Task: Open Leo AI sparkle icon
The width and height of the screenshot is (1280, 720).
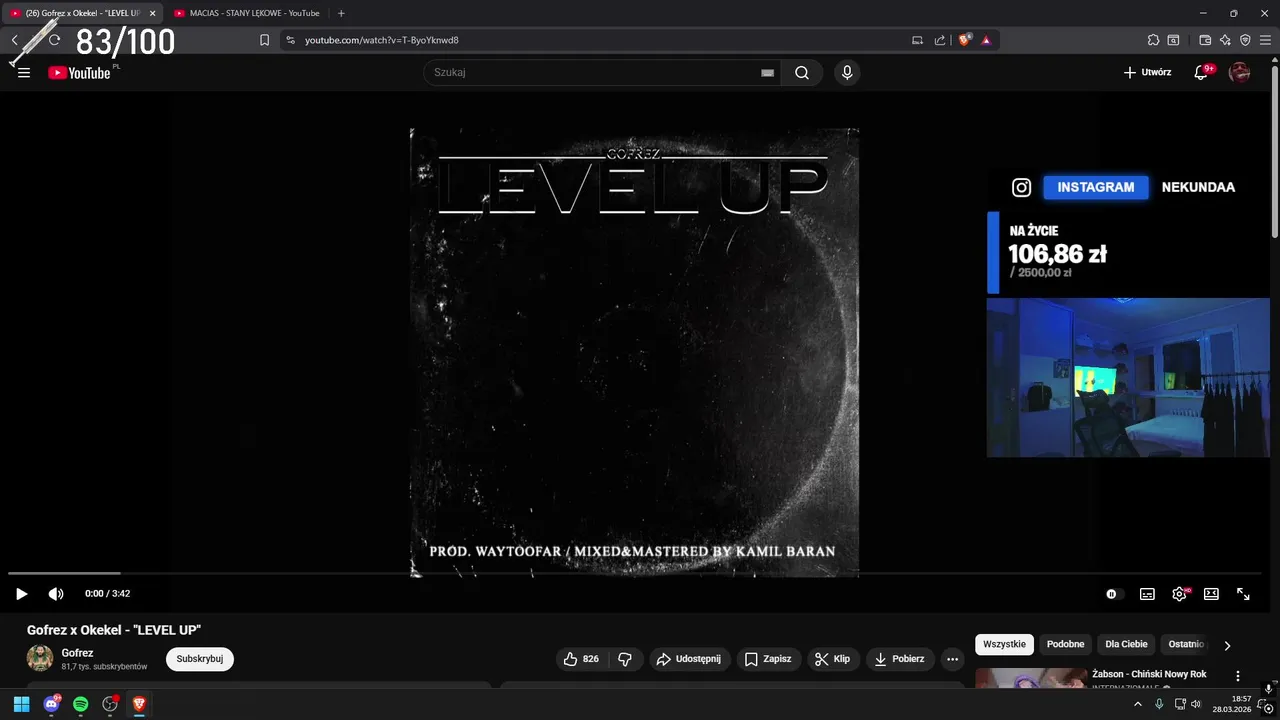Action: [1225, 40]
